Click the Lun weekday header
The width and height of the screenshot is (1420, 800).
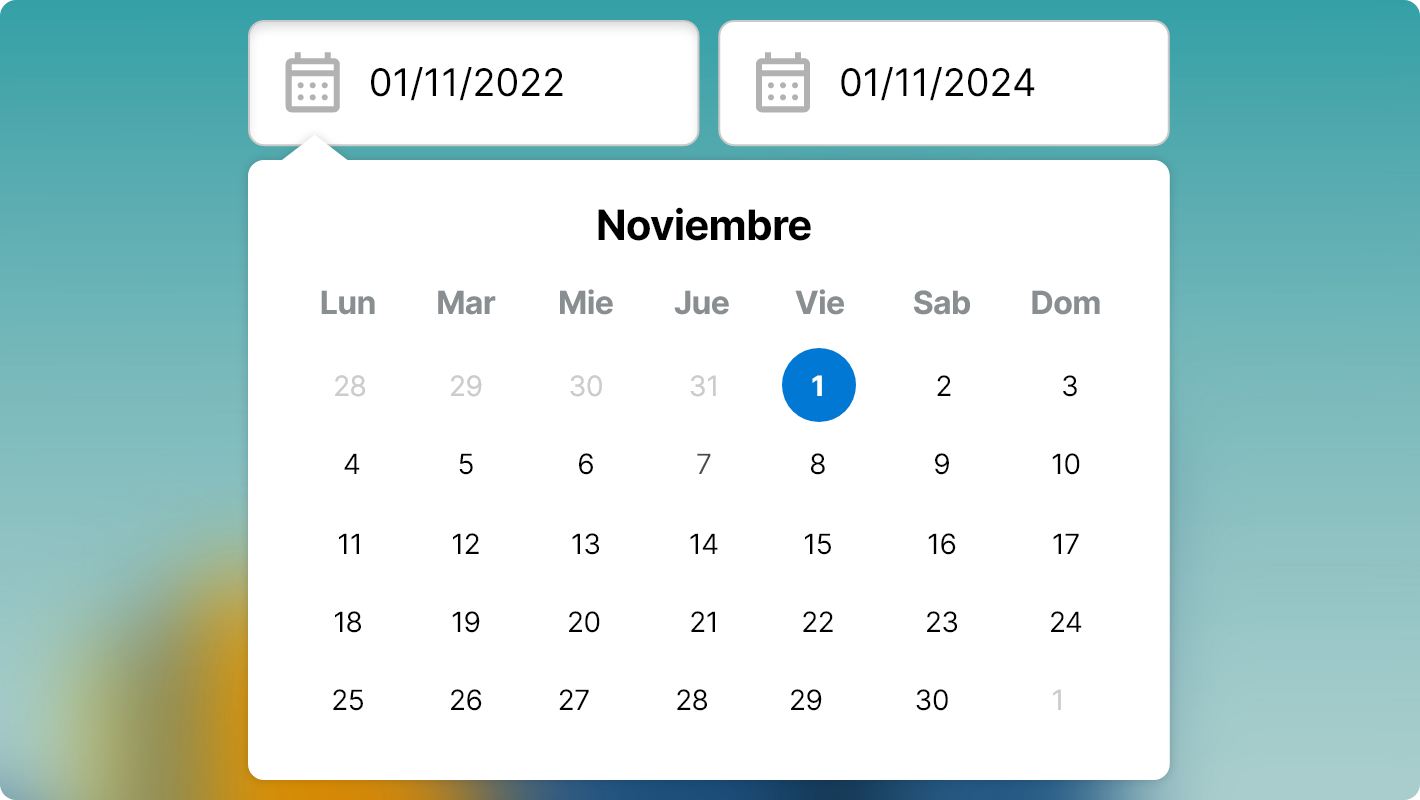click(348, 303)
